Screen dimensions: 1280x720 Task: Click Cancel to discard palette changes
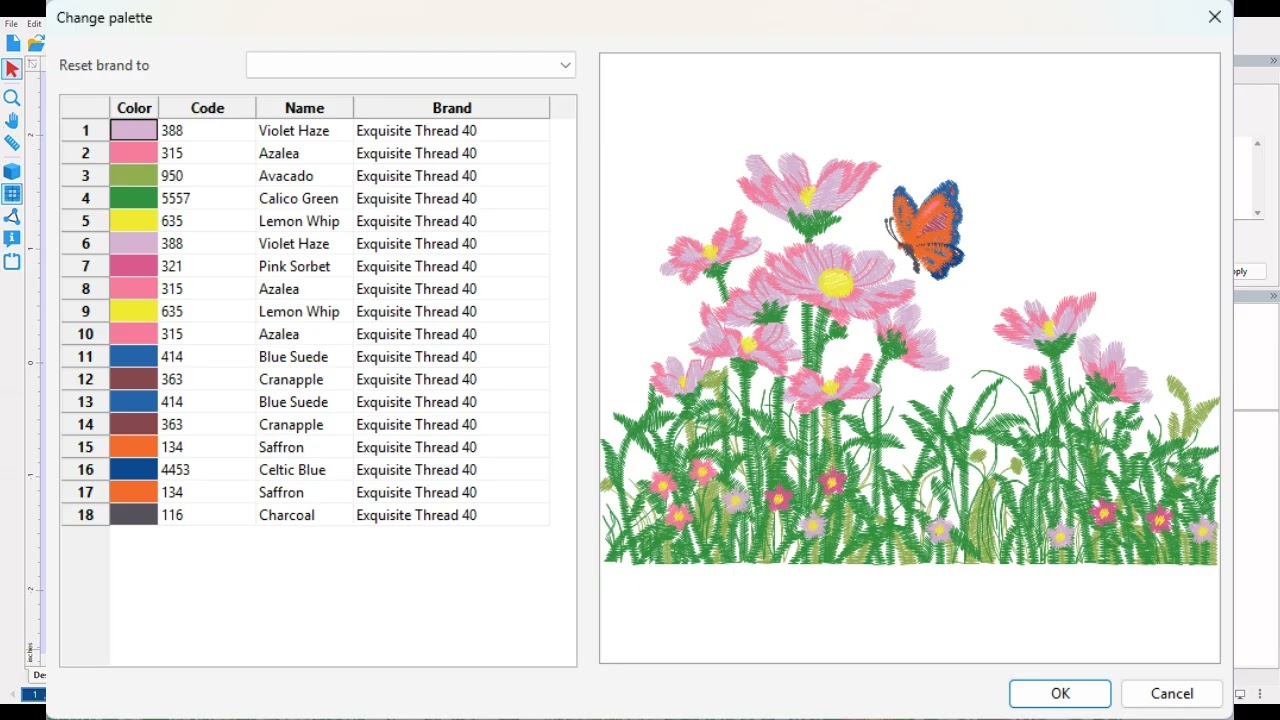(x=1172, y=694)
